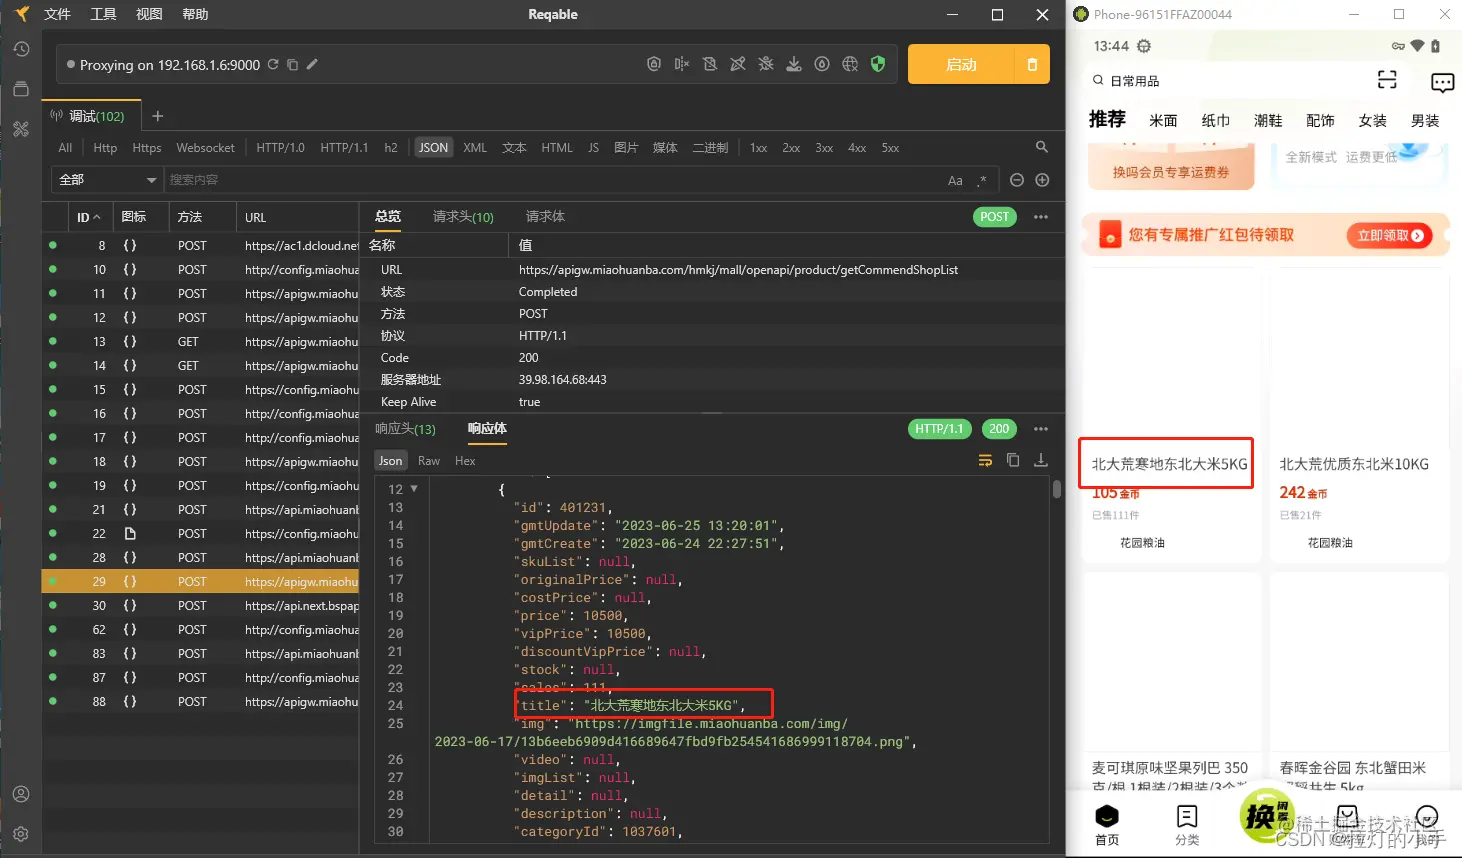Viewport: 1462px width, 858px height.
Task: Select the 米面 category tab on phone
Action: 1163,121
